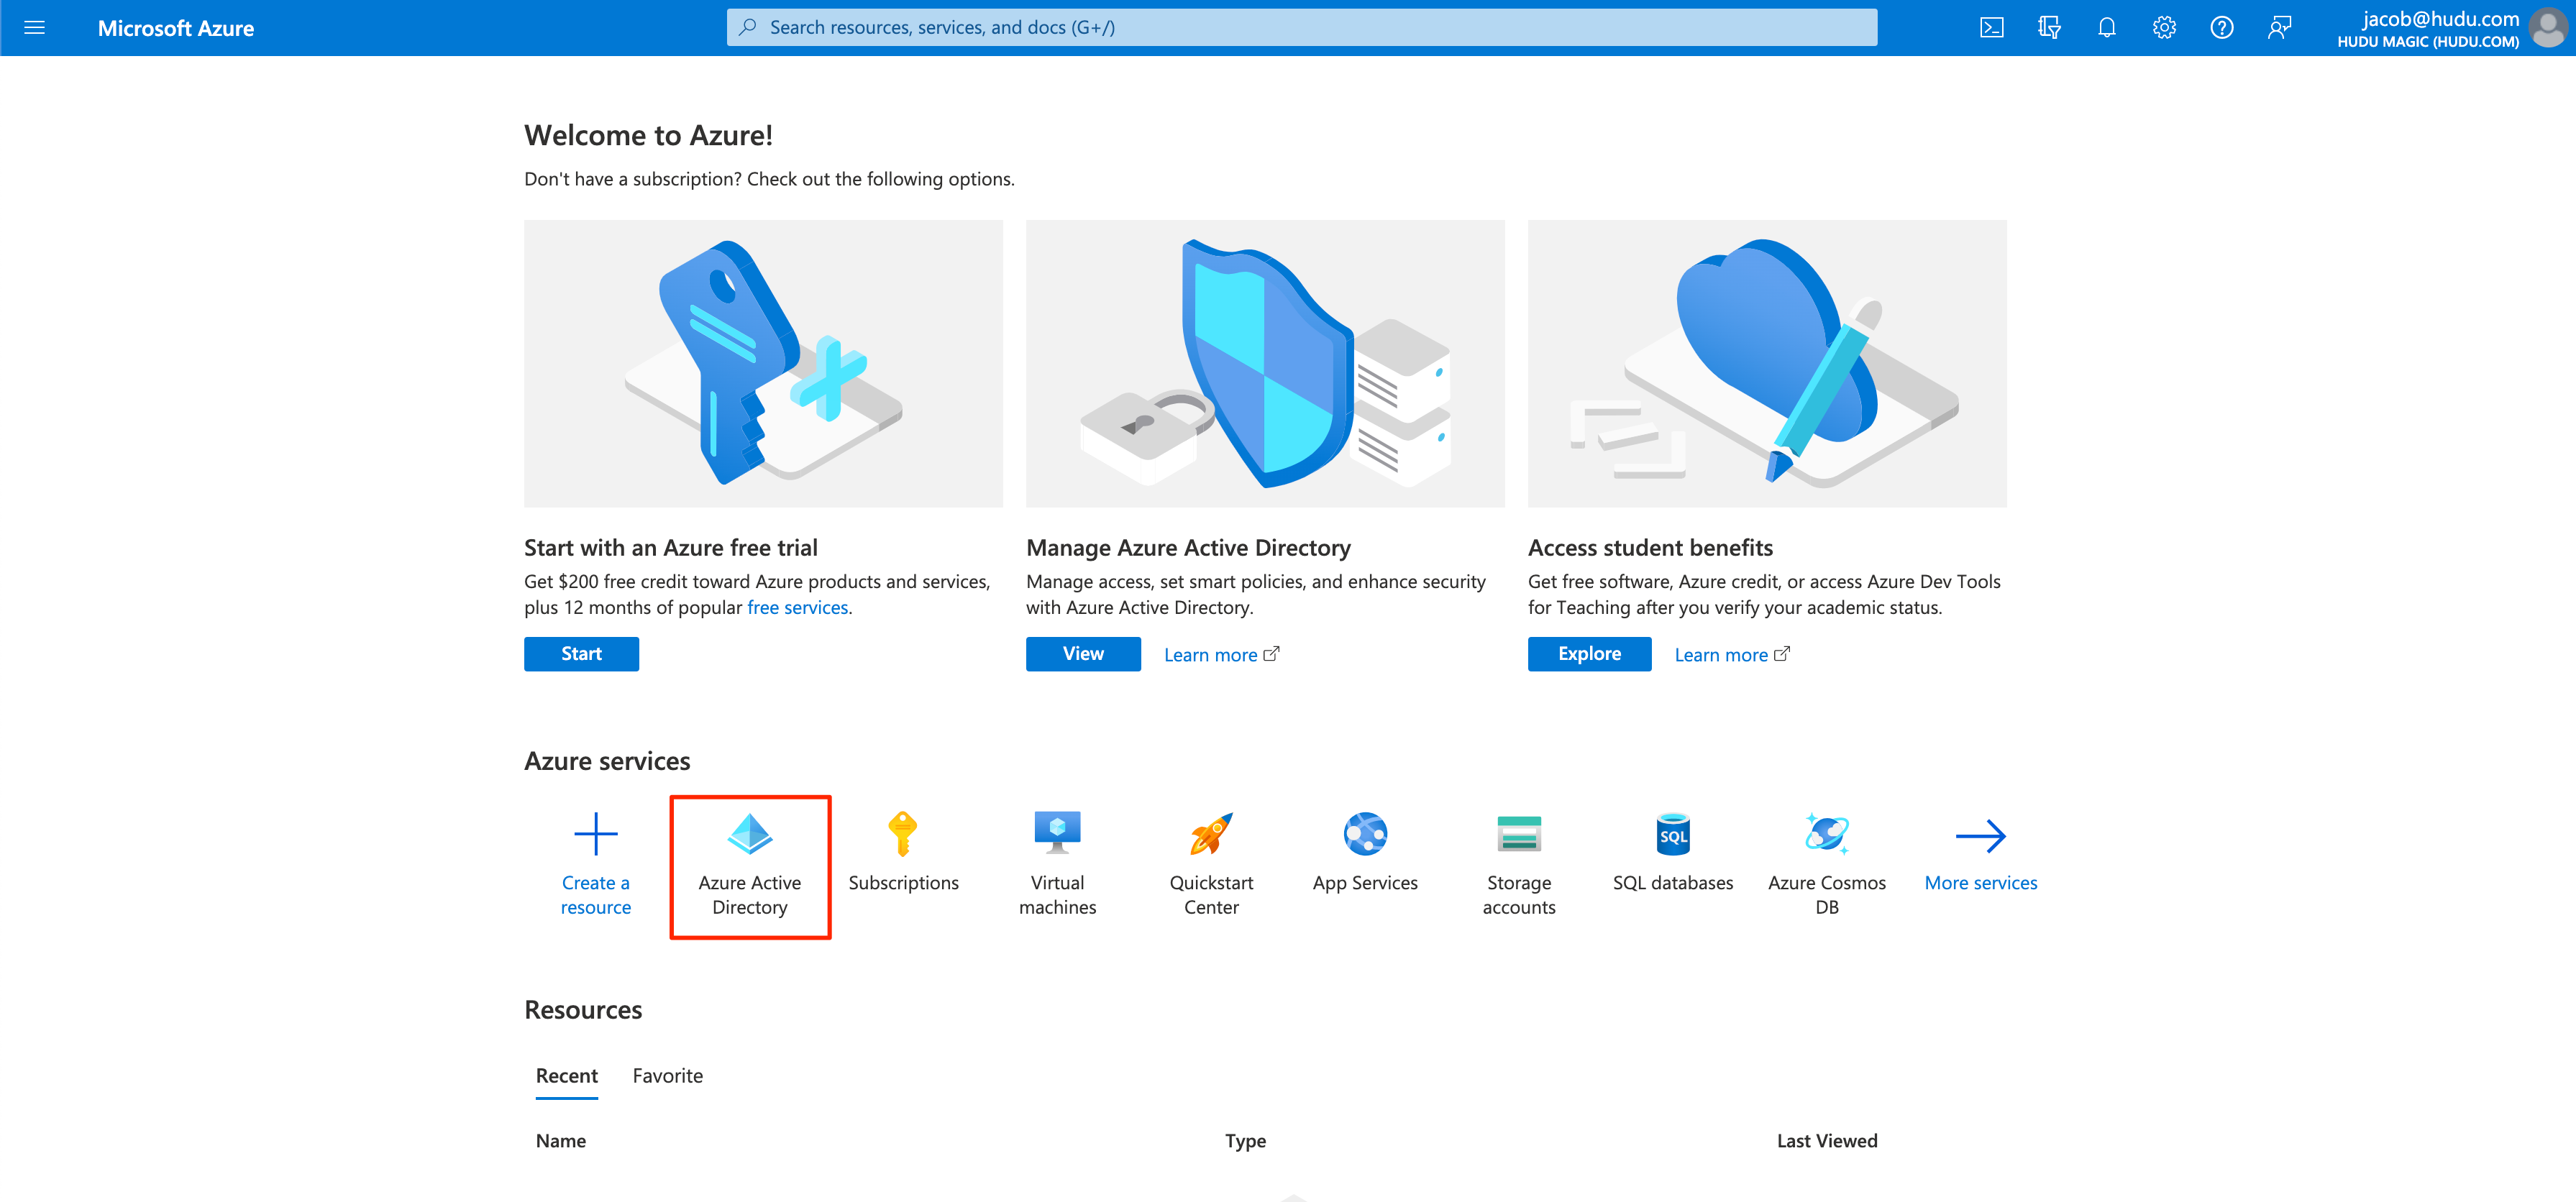The height and width of the screenshot is (1202, 2576).
Task: Click the Create a resource label
Action: (595, 895)
